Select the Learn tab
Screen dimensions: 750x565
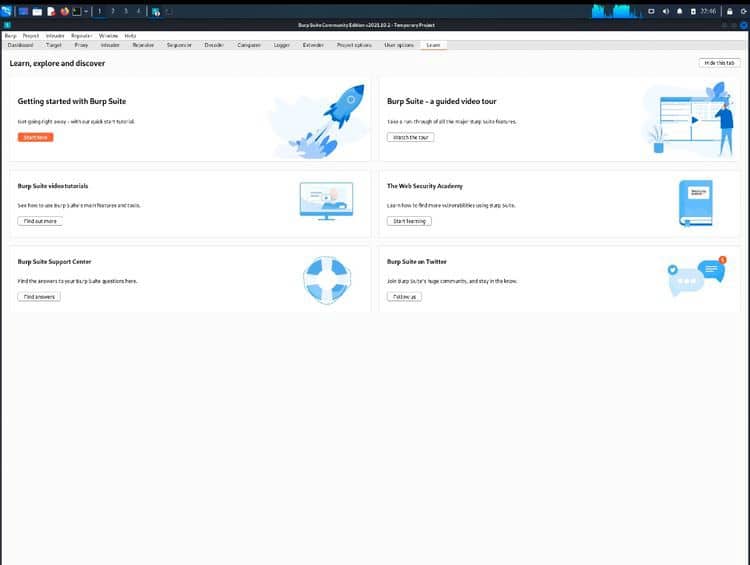[x=433, y=45]
